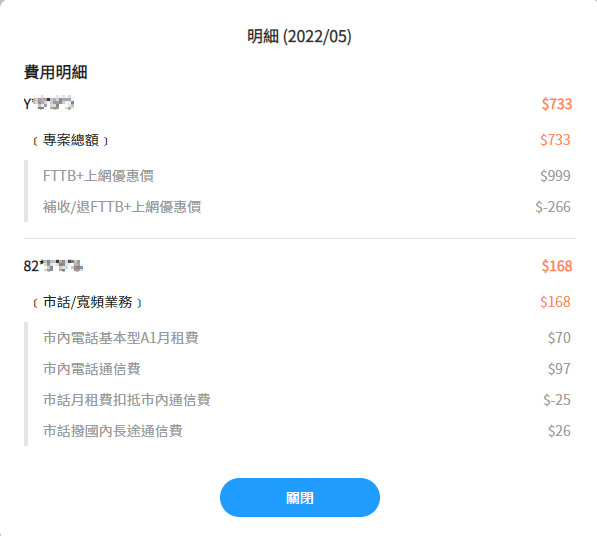Select the FTTB+上網優惠價 line item
This screenshot has height=536, width=597.
[x=98, y=176]
